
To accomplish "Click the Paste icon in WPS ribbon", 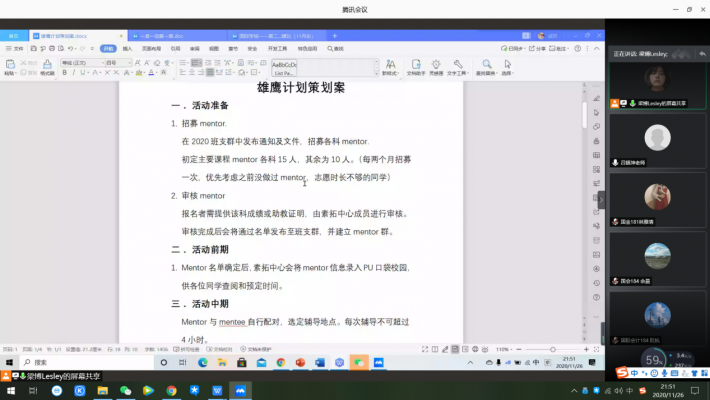I will (10, 66).
